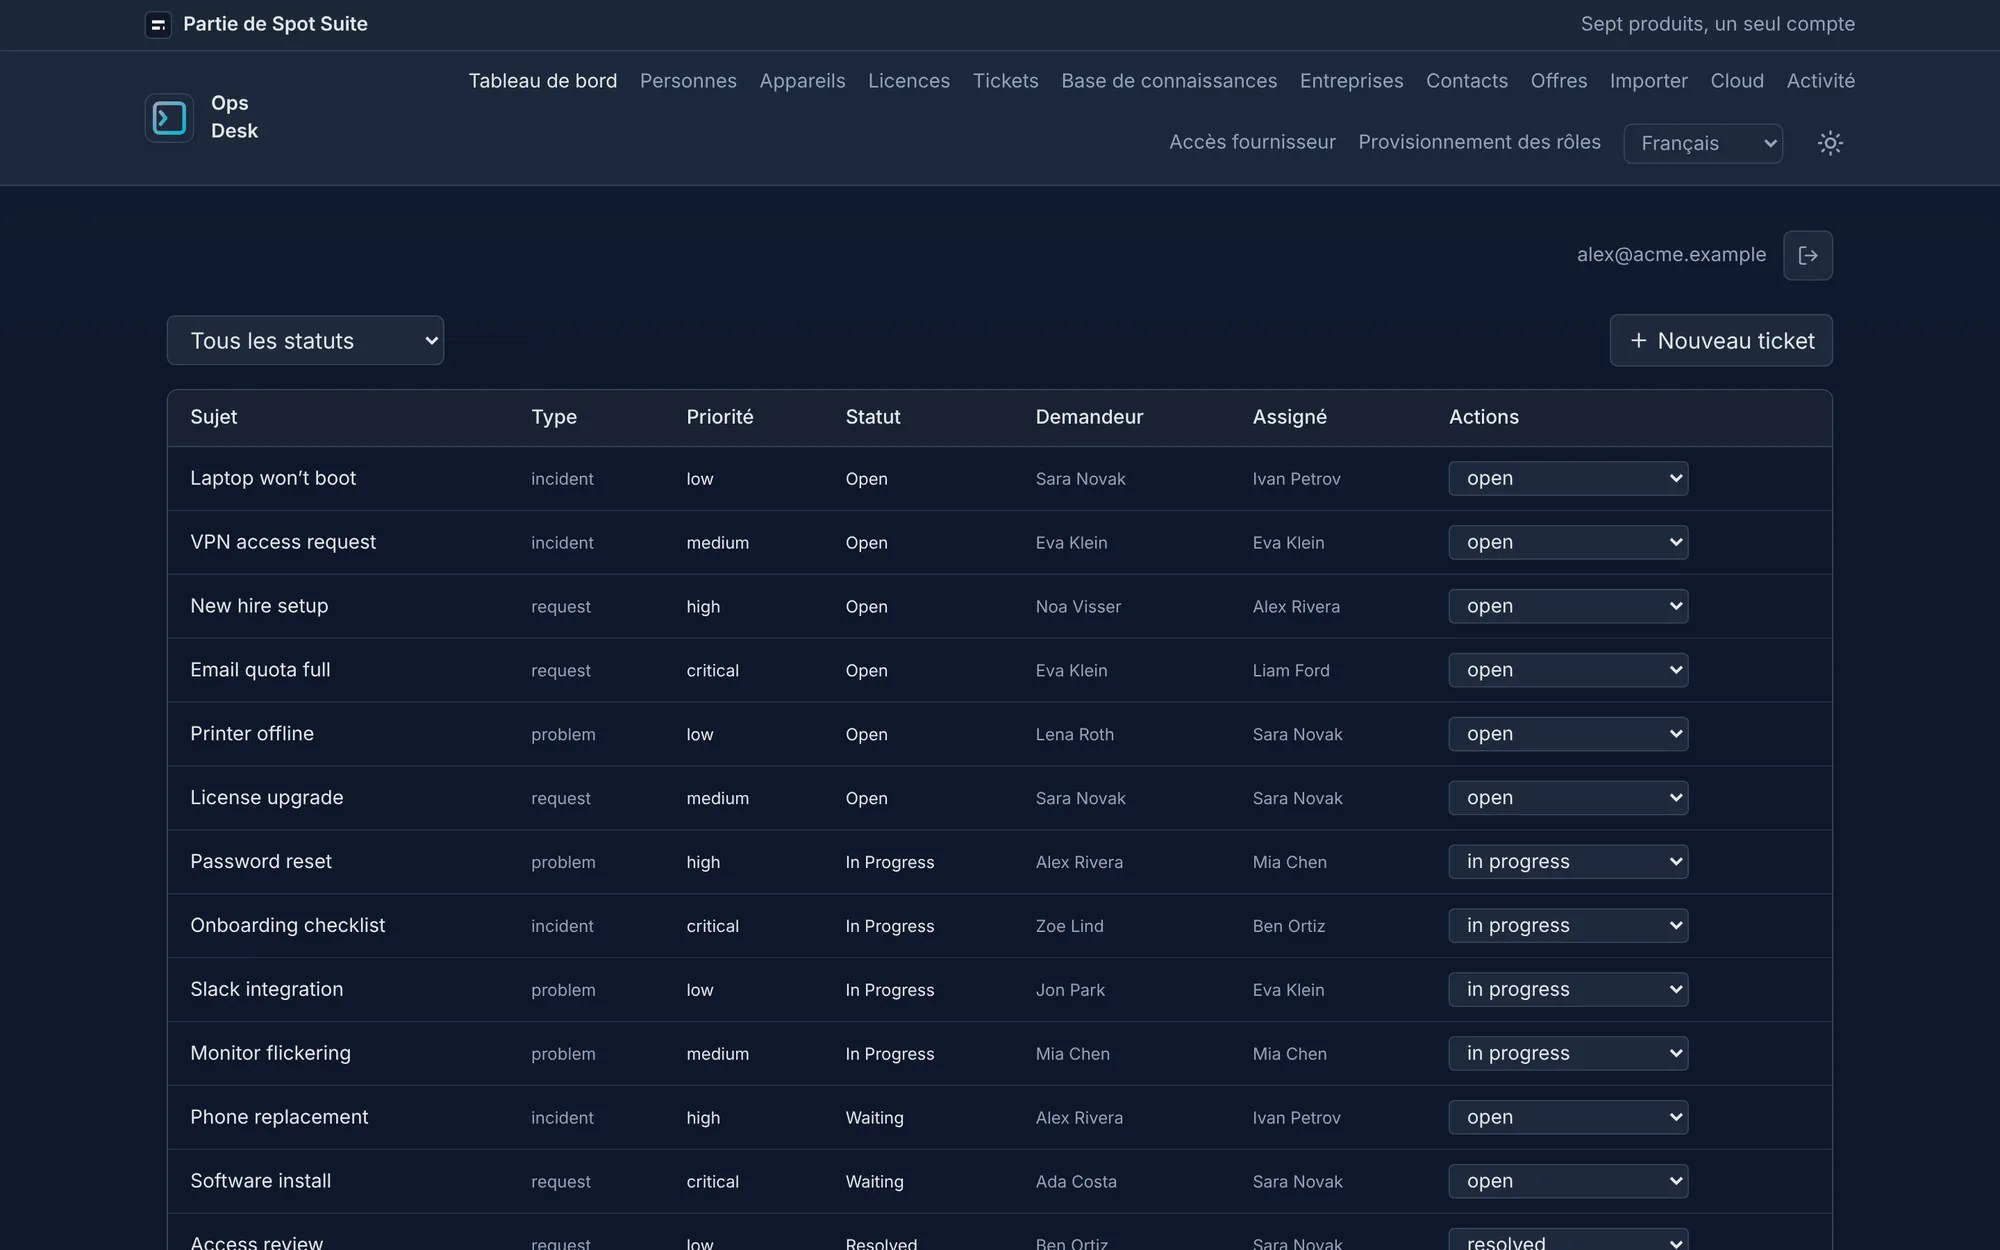Click the Email quota full subject
2000x1250 pixels.
[x=260, y=670]
